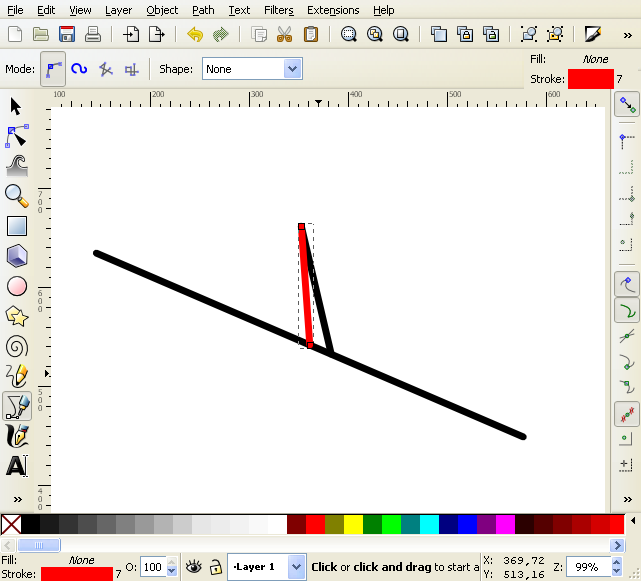This screenshot has width=641, height=581.
Task: Paste from clipboard
Action: (311, 34)
